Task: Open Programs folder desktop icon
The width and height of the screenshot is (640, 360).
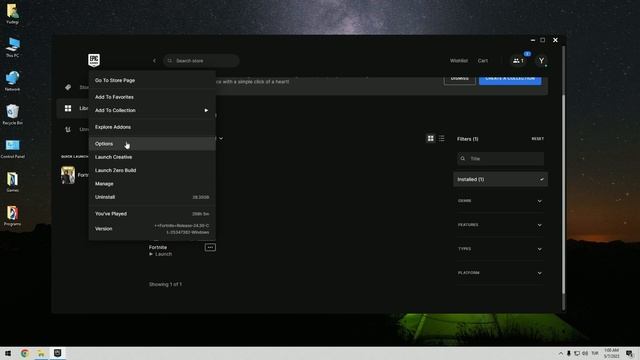Action: click(13, 216)
